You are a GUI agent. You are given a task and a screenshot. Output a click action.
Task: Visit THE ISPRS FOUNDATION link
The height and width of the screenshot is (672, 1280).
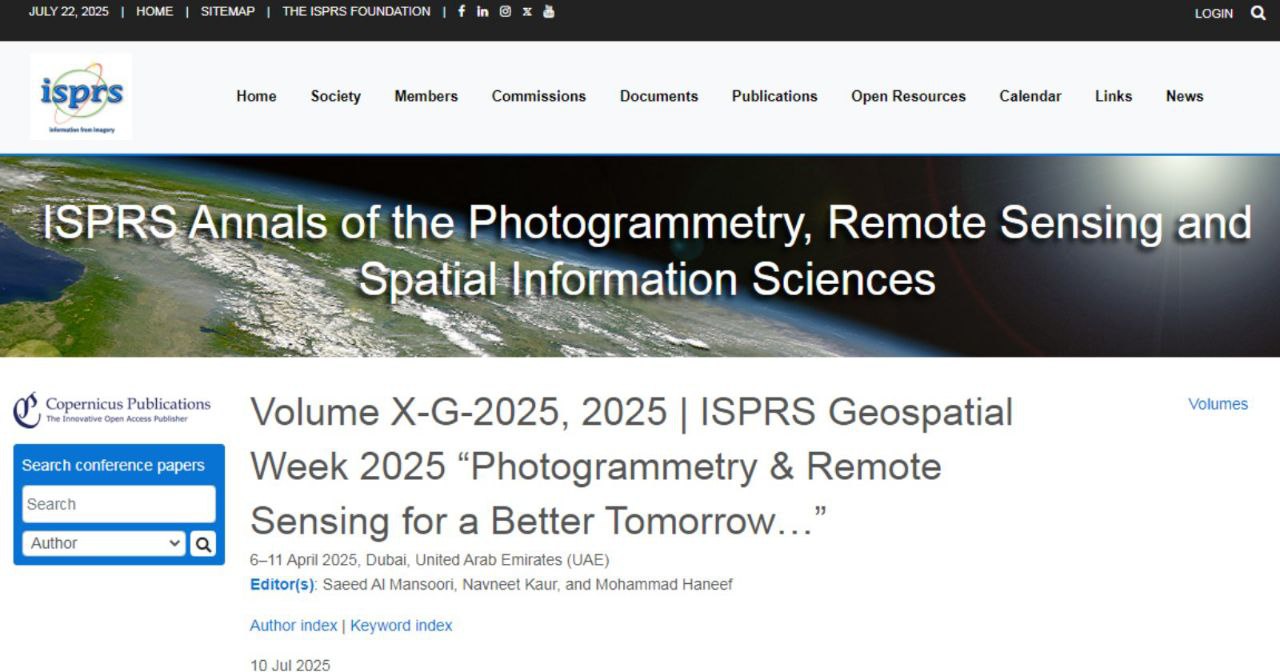point(356,12)
